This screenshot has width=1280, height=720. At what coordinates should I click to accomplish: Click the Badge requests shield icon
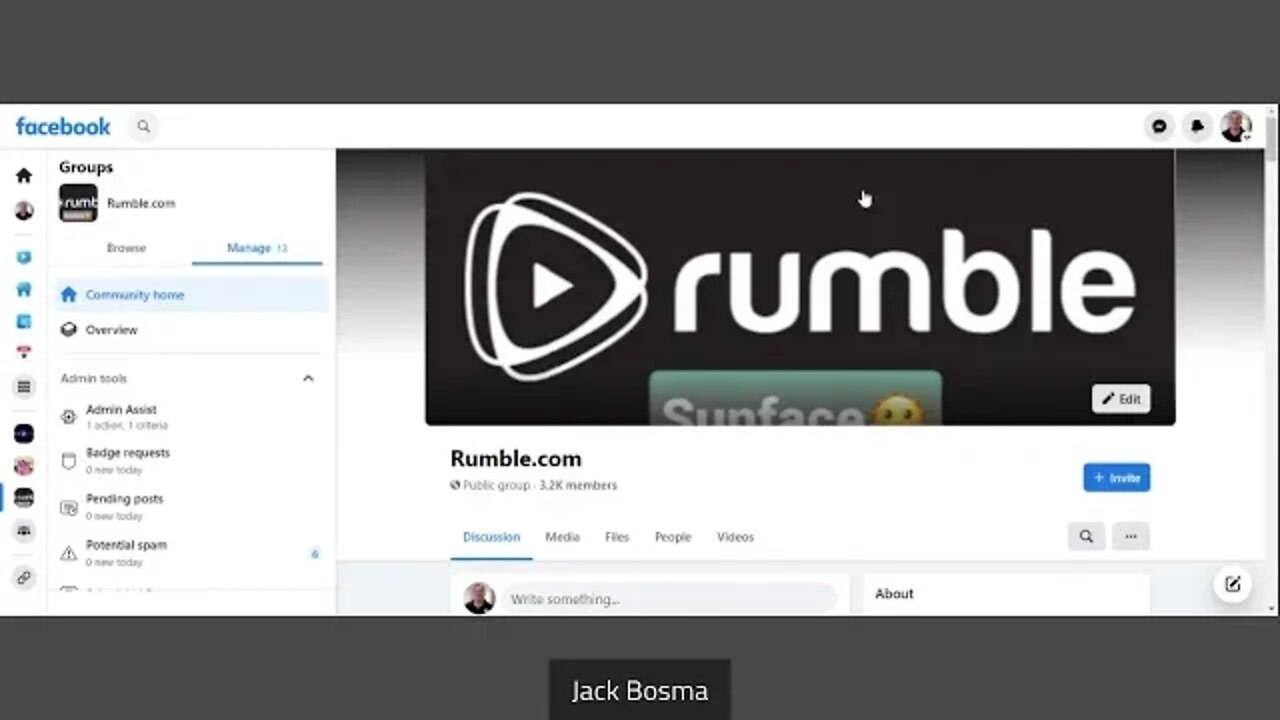[x=68, y=461]
